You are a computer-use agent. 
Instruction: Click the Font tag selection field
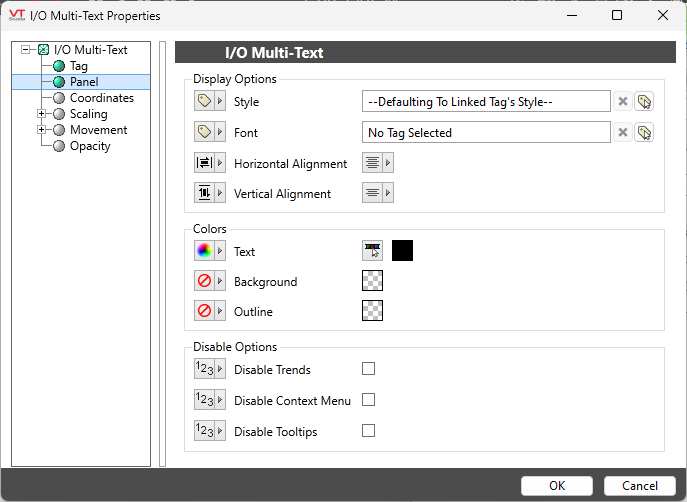click(x=486, y=132)
